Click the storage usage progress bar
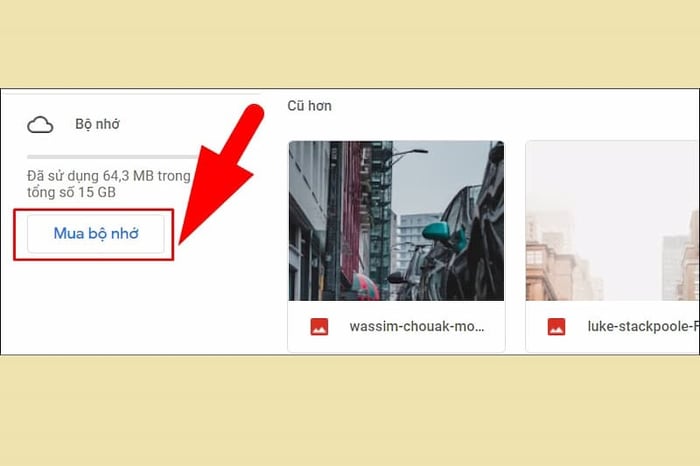The width and height of the screenshot is (700, 466). tap(114, 157)
